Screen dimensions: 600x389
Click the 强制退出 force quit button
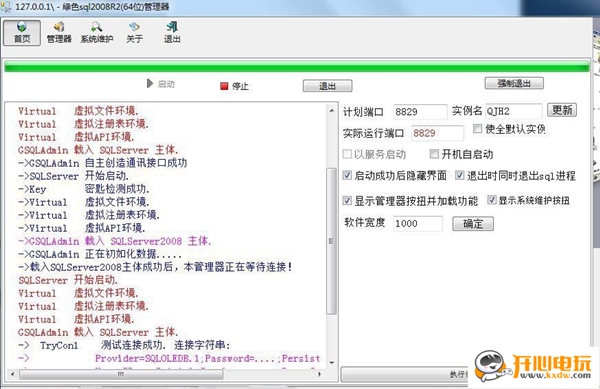514,83
